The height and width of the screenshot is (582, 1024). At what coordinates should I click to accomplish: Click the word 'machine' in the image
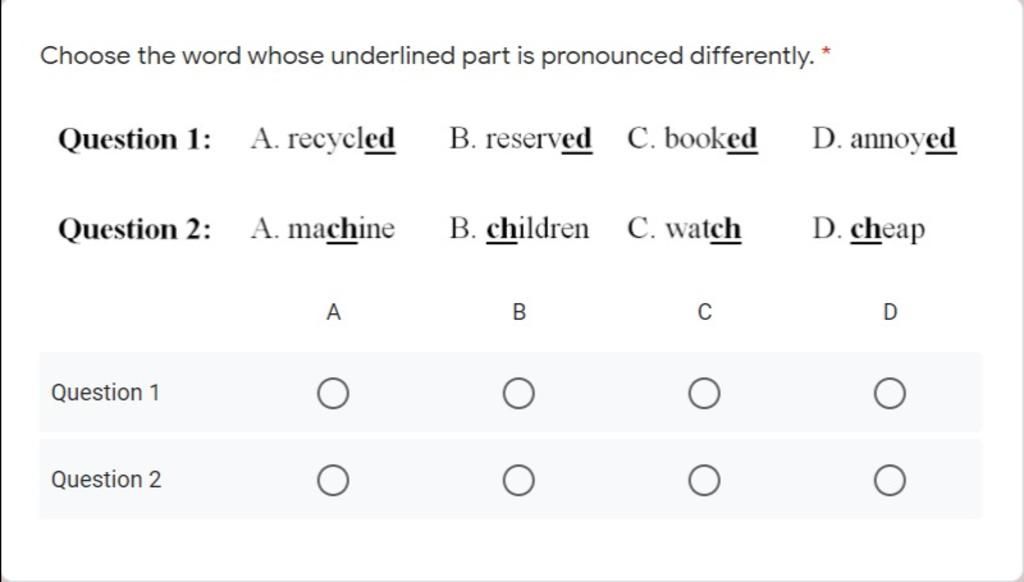tap(341, 229)
